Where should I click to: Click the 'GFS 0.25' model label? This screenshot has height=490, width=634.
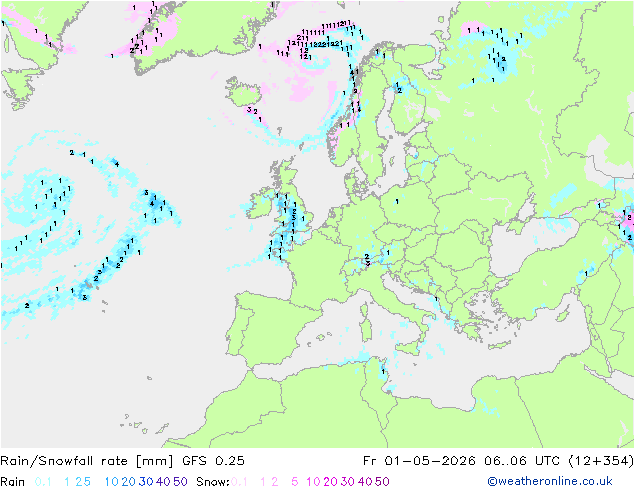coord(213,461)
